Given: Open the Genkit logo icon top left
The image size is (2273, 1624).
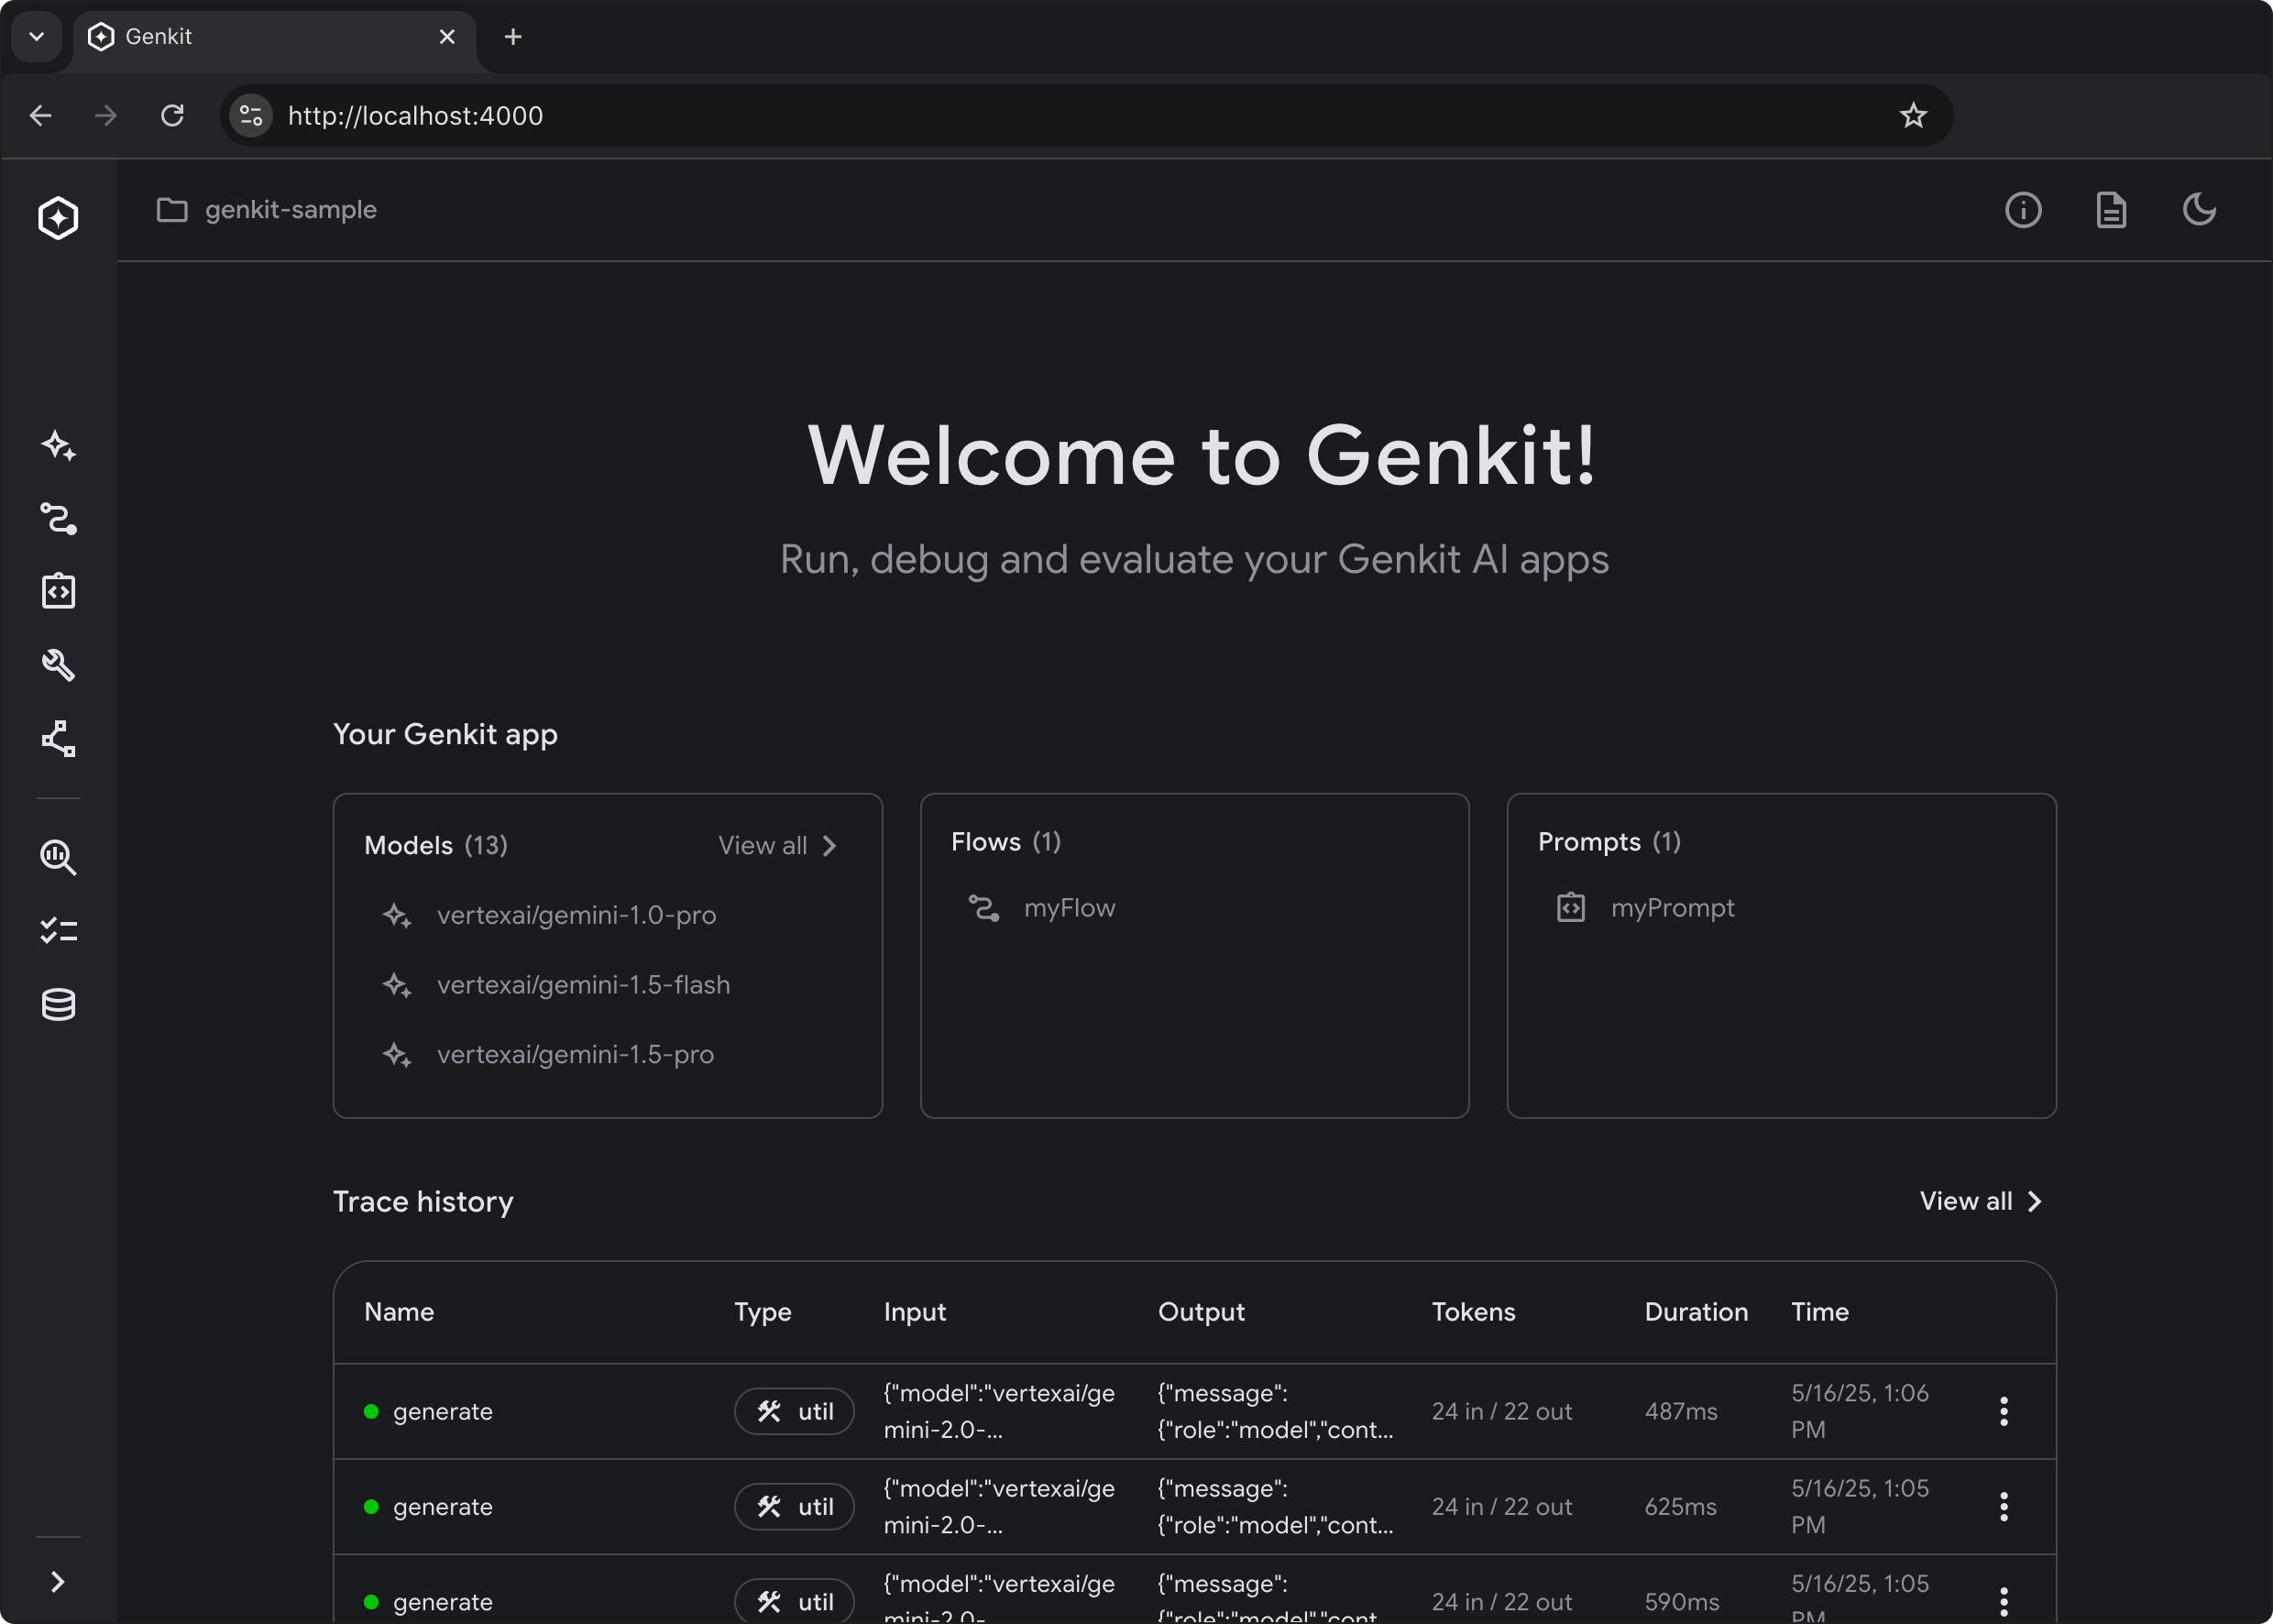Looking at the screenshot, I should [58, 218].
